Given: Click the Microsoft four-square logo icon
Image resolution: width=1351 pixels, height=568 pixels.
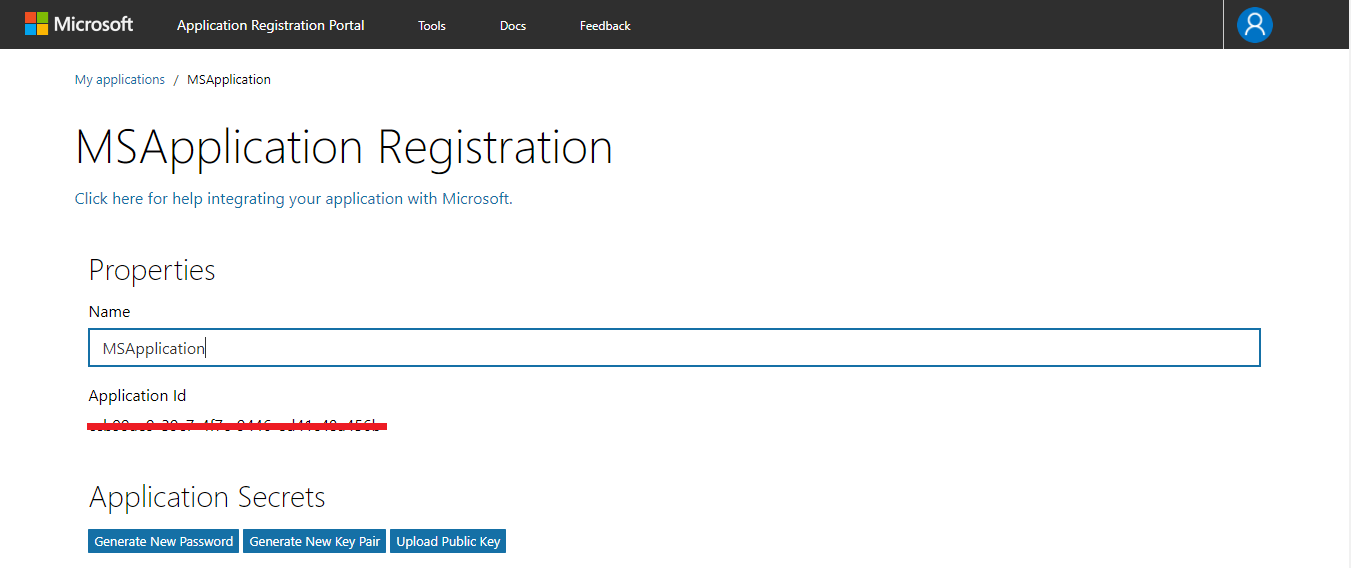Looking at the screenshot, I should point(36,24).
